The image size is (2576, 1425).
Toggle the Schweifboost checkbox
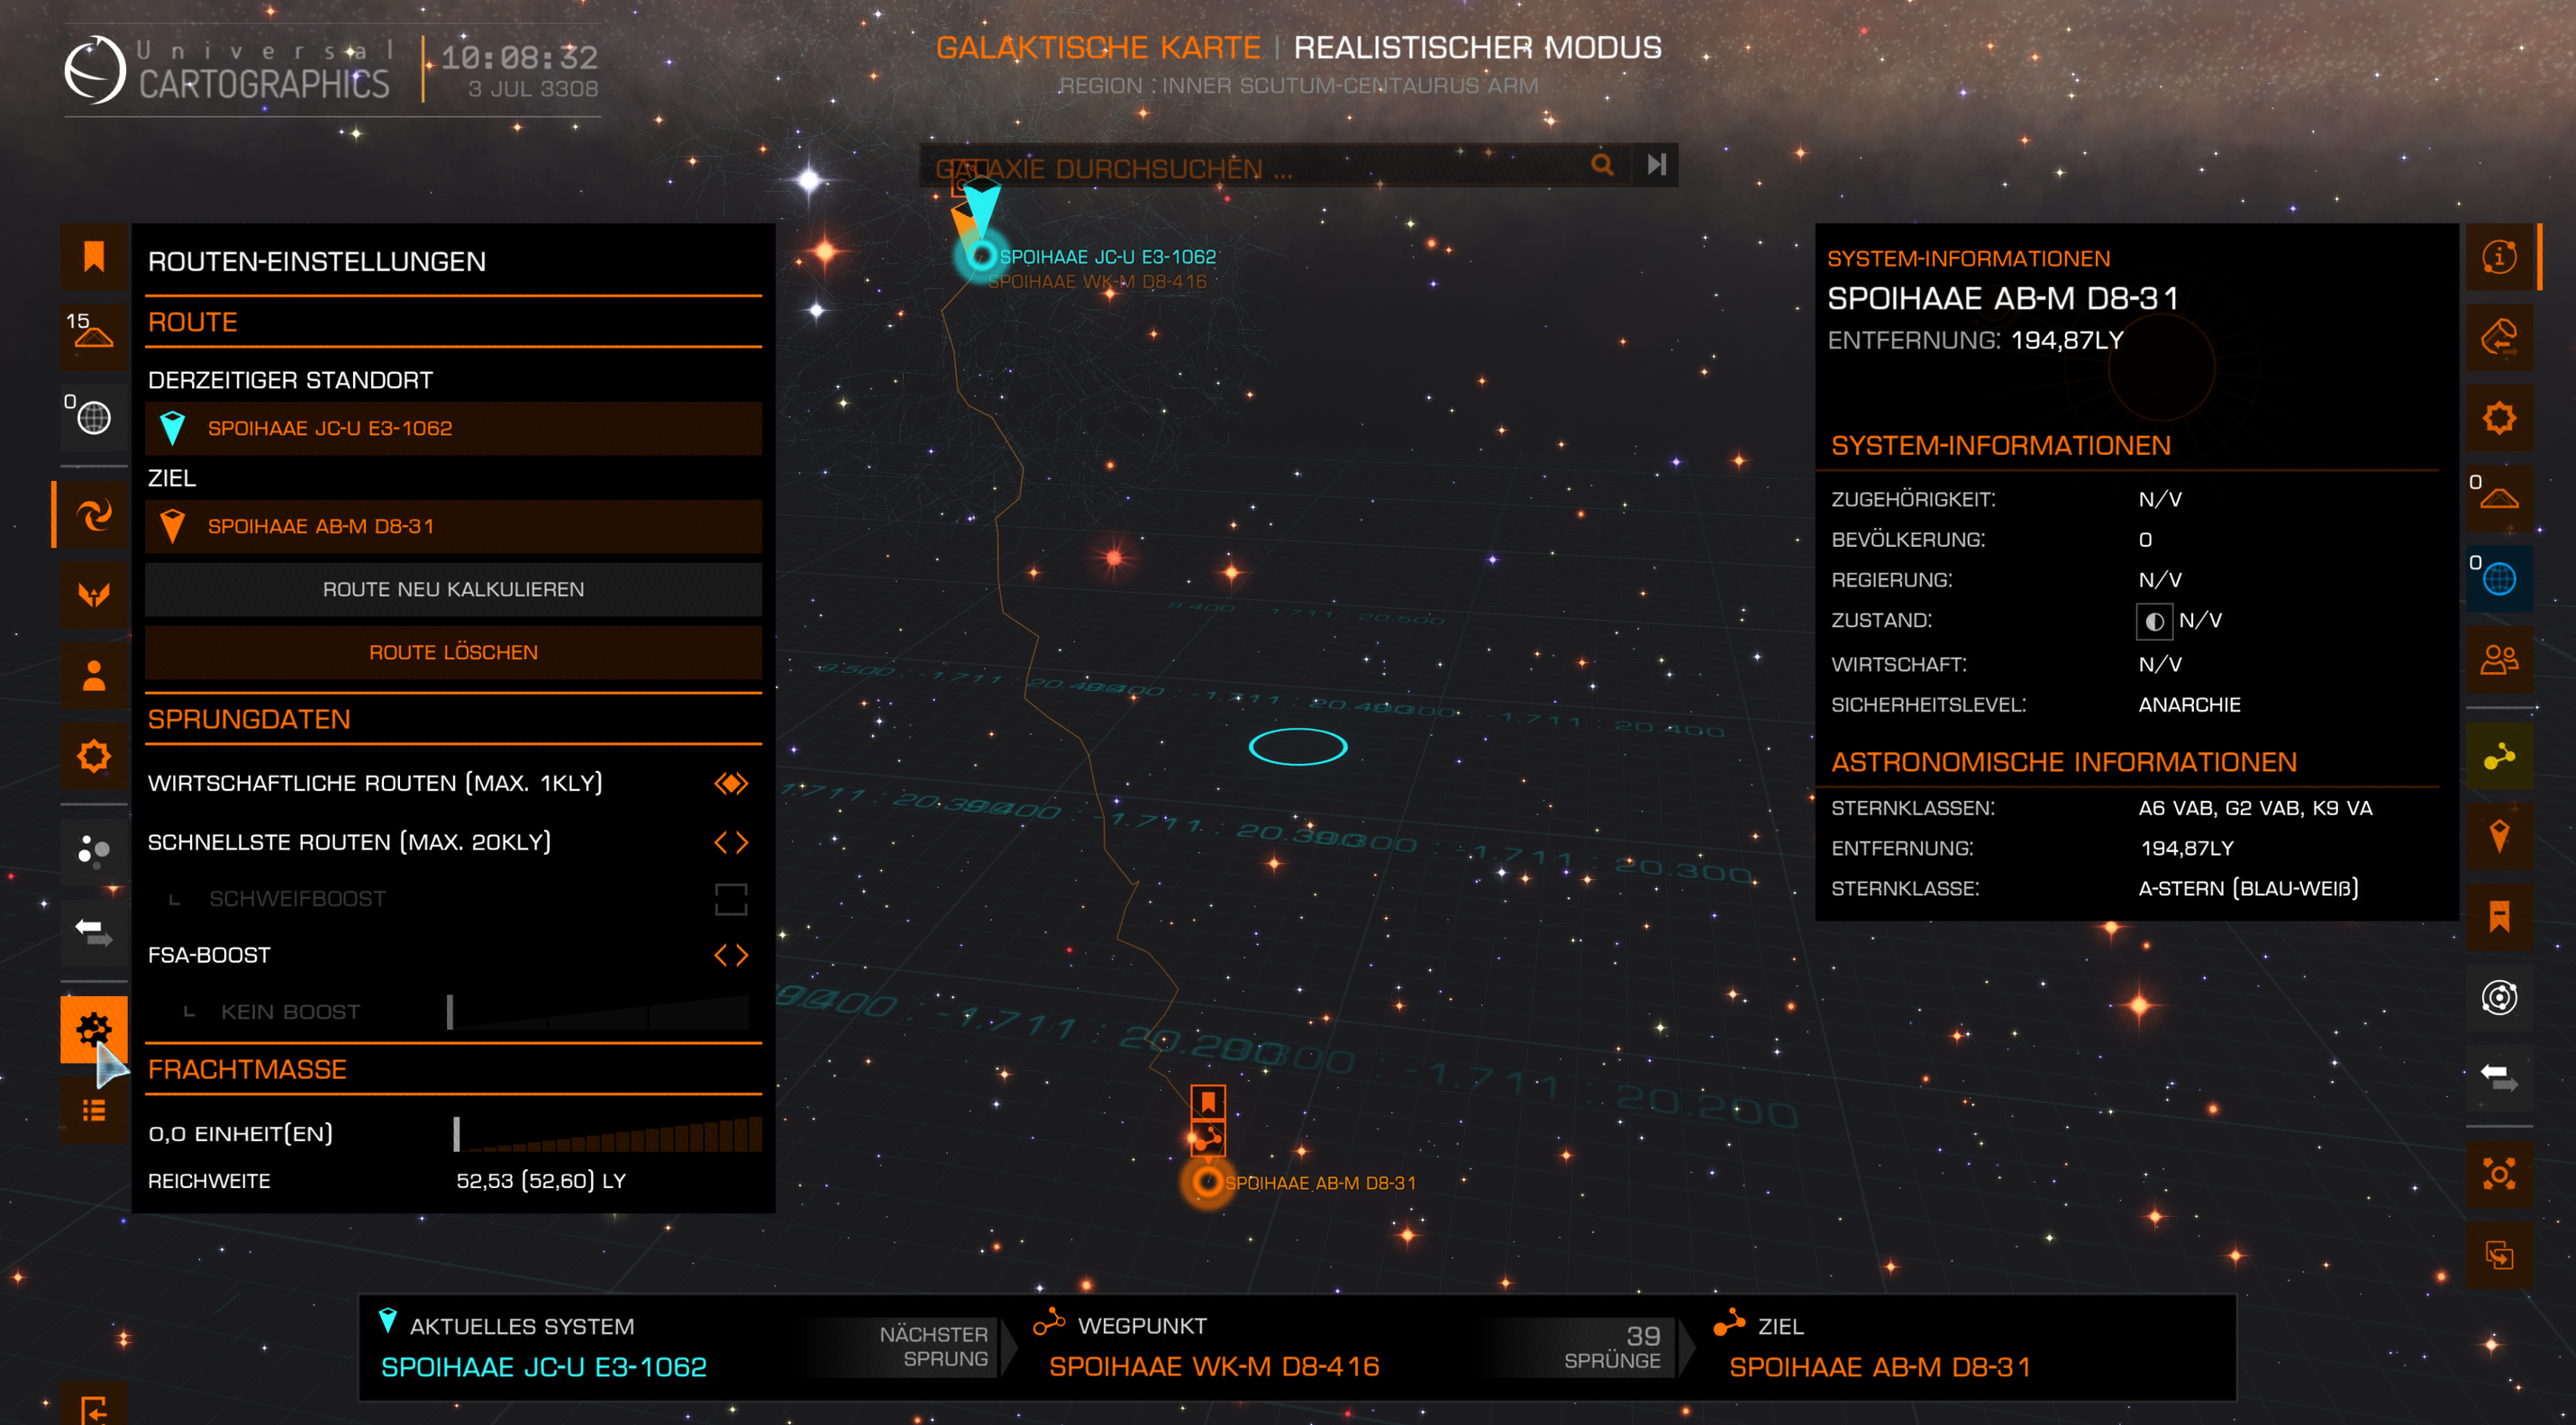pos(731,899)
